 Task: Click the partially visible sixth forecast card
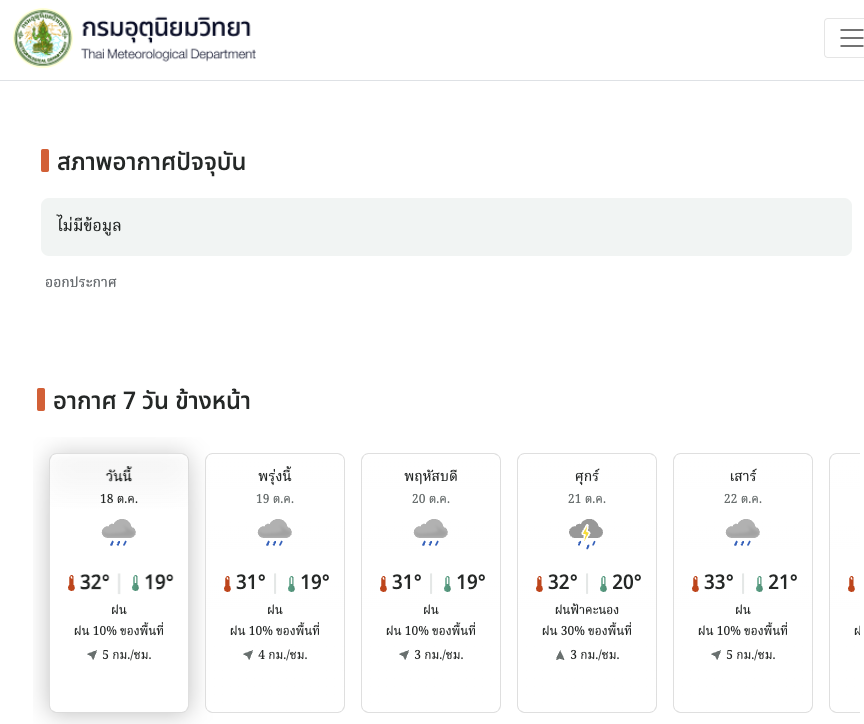click(x=847, y=583)
